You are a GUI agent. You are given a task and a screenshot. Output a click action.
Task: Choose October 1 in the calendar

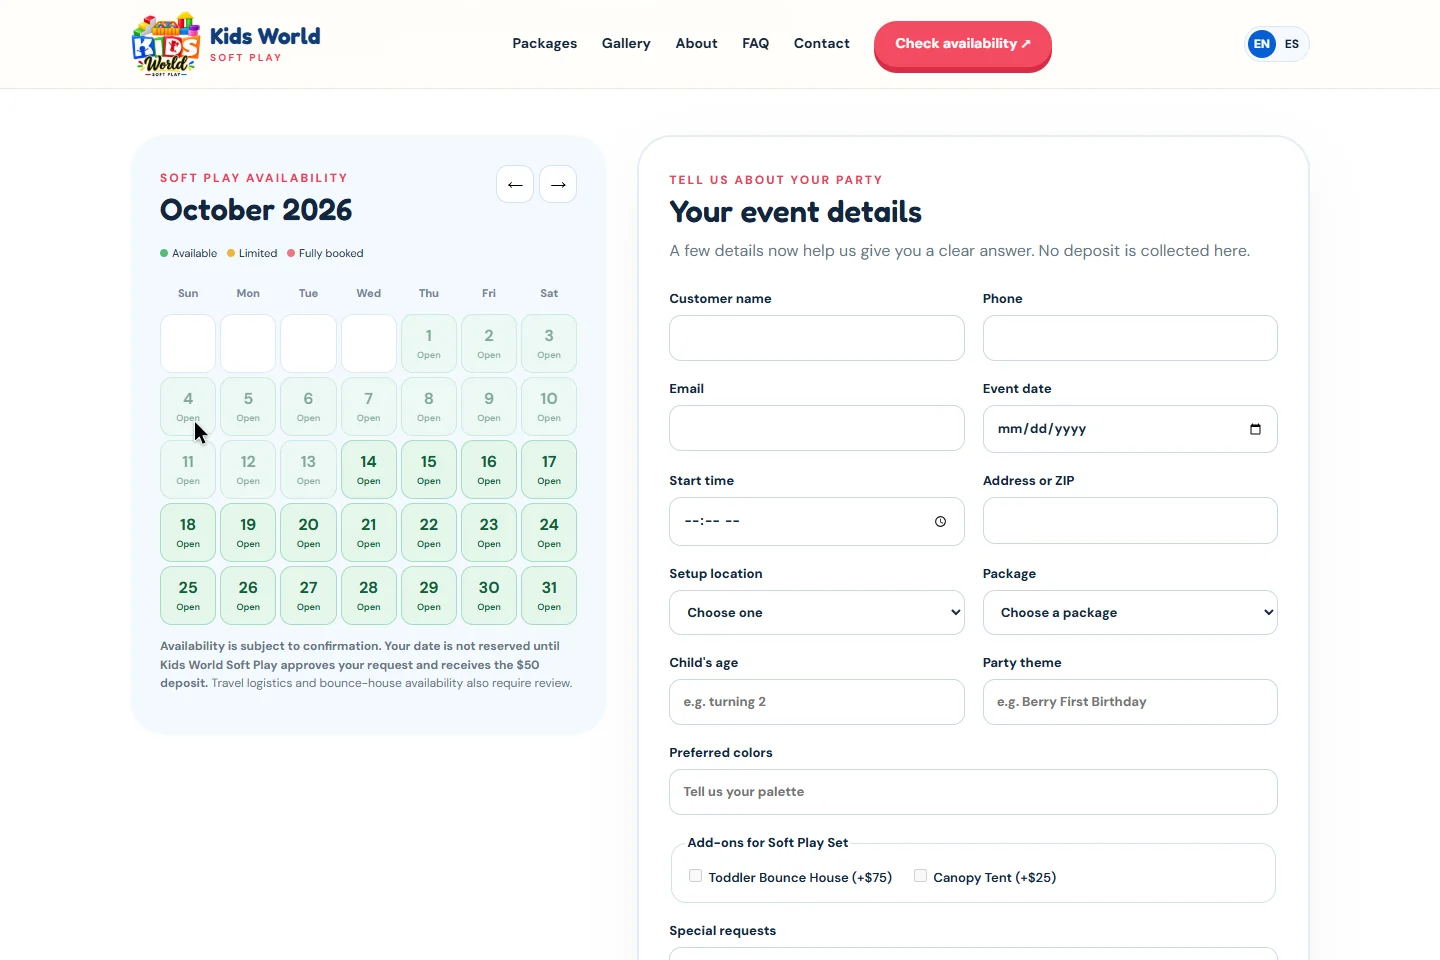(429, 343)
